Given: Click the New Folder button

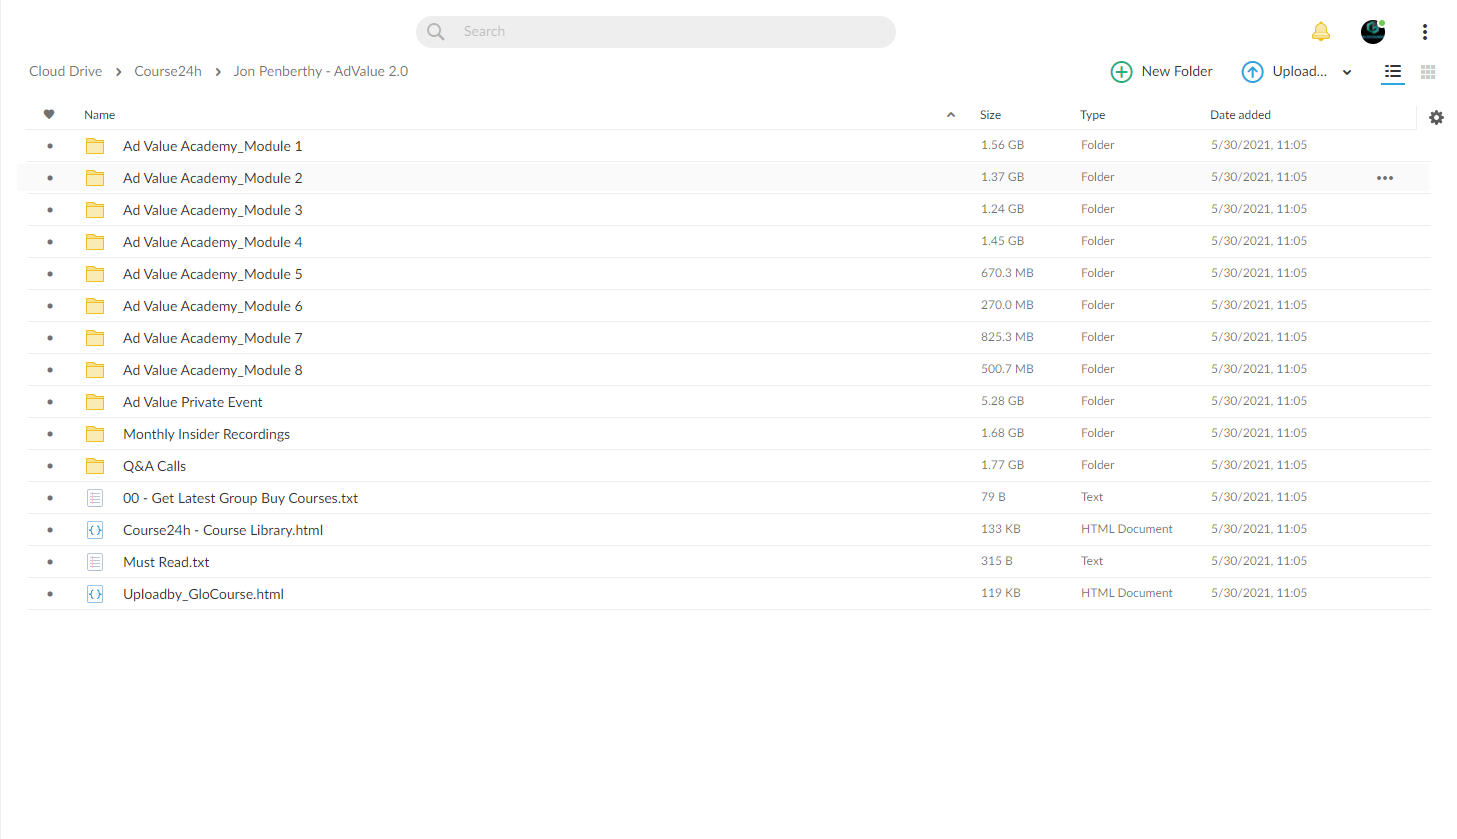Looking at the screenshot, I should point(1162,72).
